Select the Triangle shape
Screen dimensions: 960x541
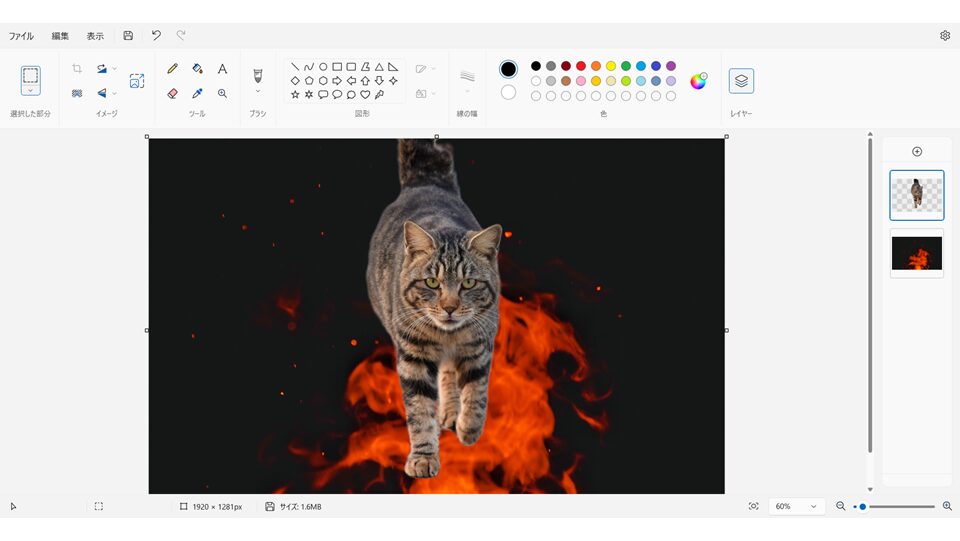pyautogui.click(x=379, y=67)
